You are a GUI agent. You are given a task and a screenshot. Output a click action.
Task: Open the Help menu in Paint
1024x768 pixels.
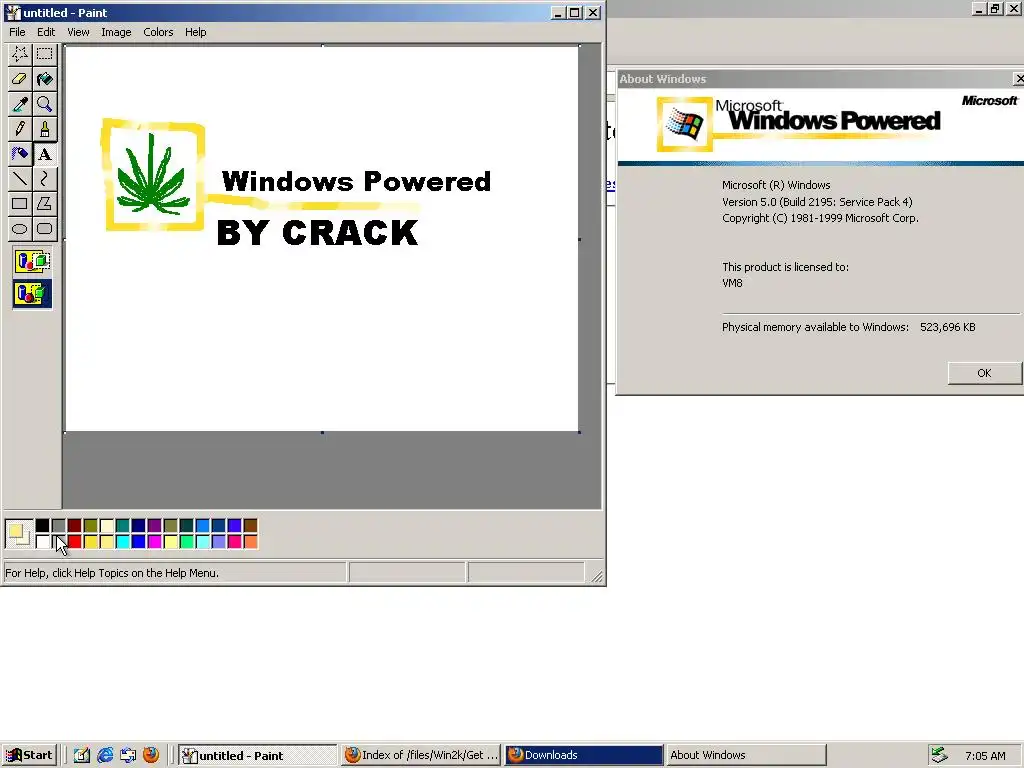[195, 32]
